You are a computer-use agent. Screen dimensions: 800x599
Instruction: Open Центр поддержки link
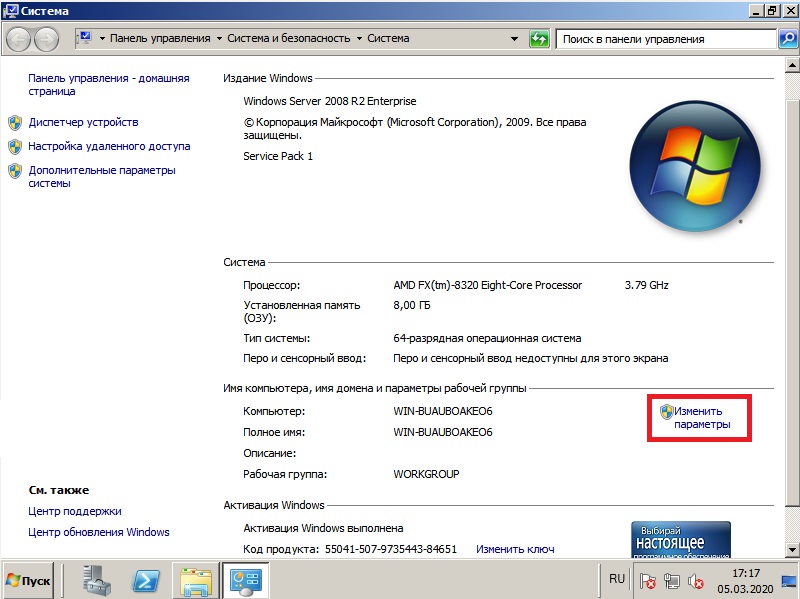[74, 511]
